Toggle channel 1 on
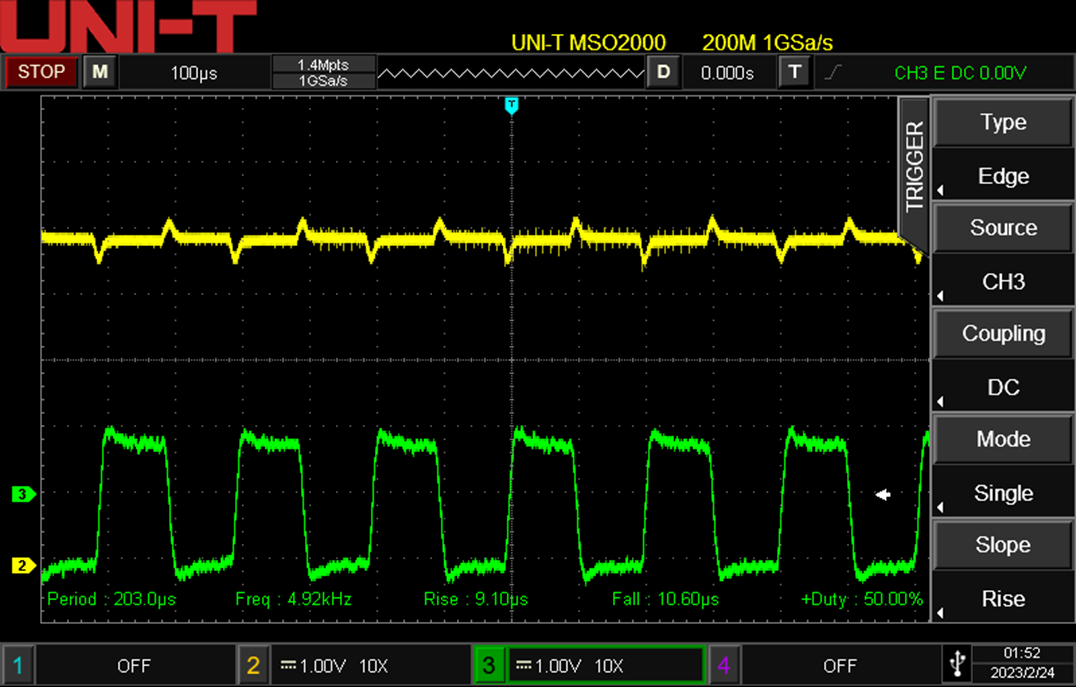Viewport: 1076px width, 687px height. pos(17,665)
